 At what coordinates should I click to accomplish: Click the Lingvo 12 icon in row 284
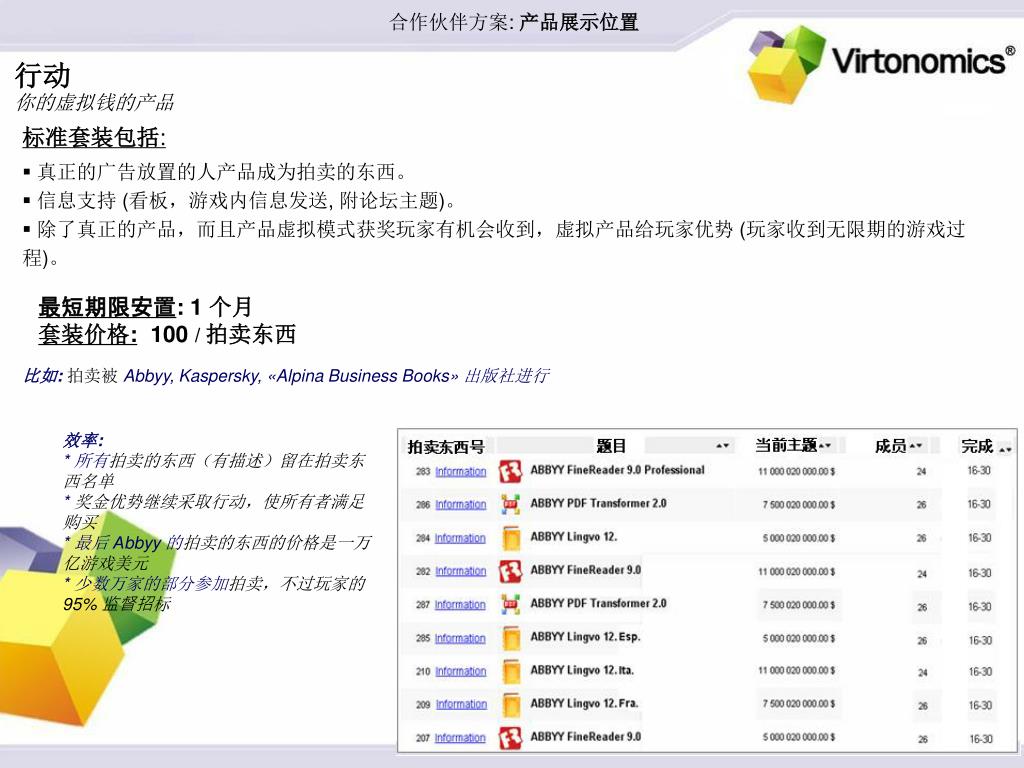(x=511, y=537)
